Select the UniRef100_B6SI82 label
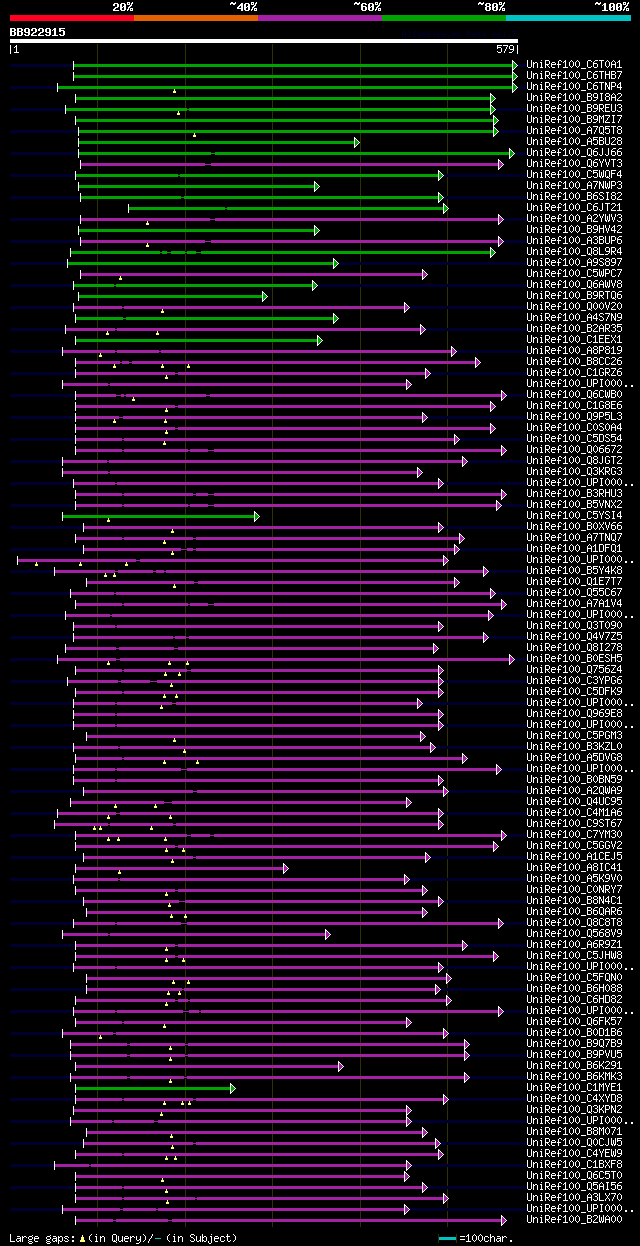 click(574, 196)
